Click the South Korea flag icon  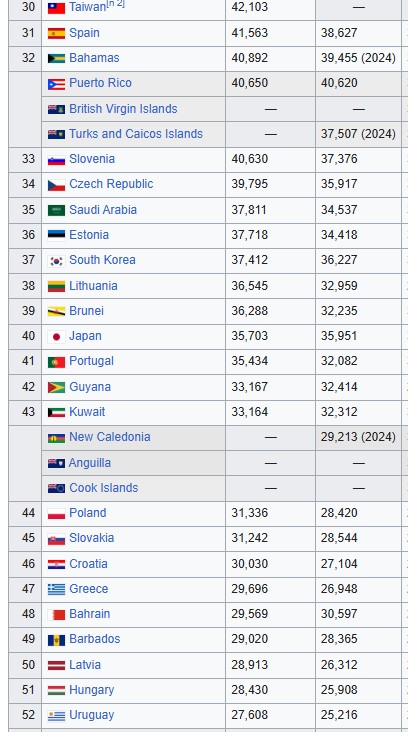click(56, 261)
